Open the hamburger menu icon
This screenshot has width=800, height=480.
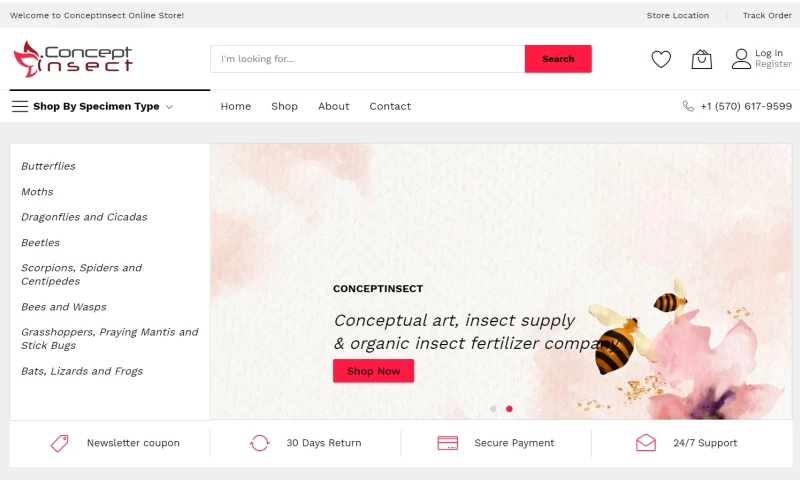pyautogui.click(x=20, y=106)
